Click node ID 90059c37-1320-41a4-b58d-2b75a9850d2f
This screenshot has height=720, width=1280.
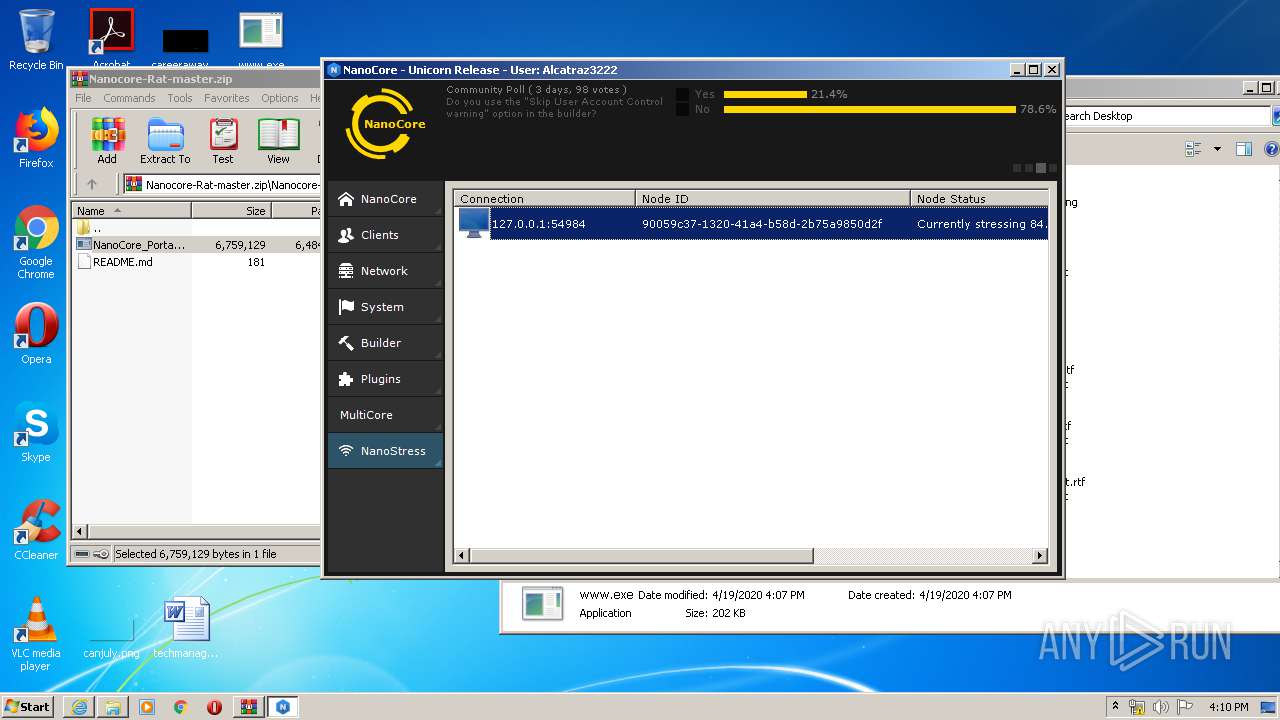pos(762,224)
